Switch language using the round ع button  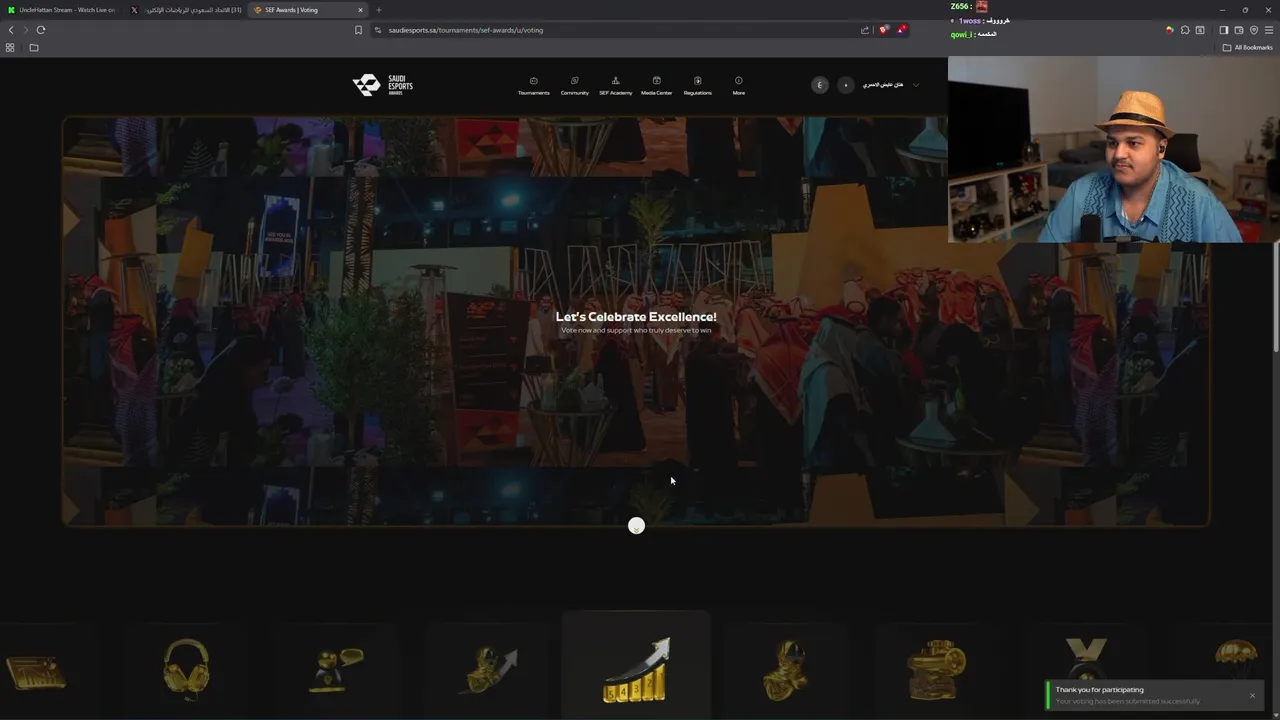[x=820, y=85]
